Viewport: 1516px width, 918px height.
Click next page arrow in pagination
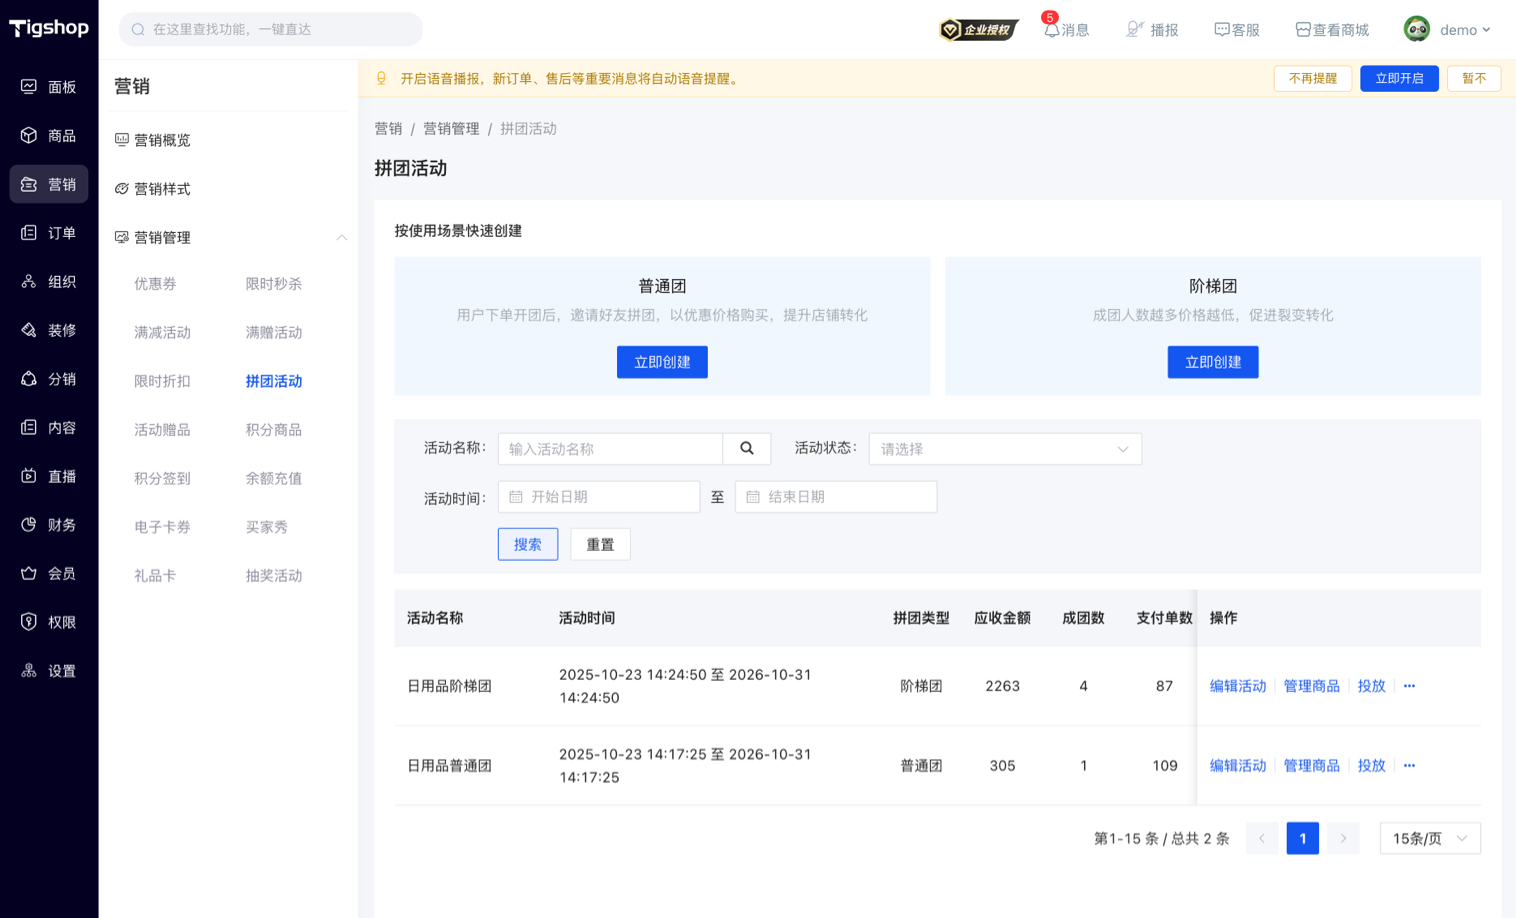[1343, 838]
